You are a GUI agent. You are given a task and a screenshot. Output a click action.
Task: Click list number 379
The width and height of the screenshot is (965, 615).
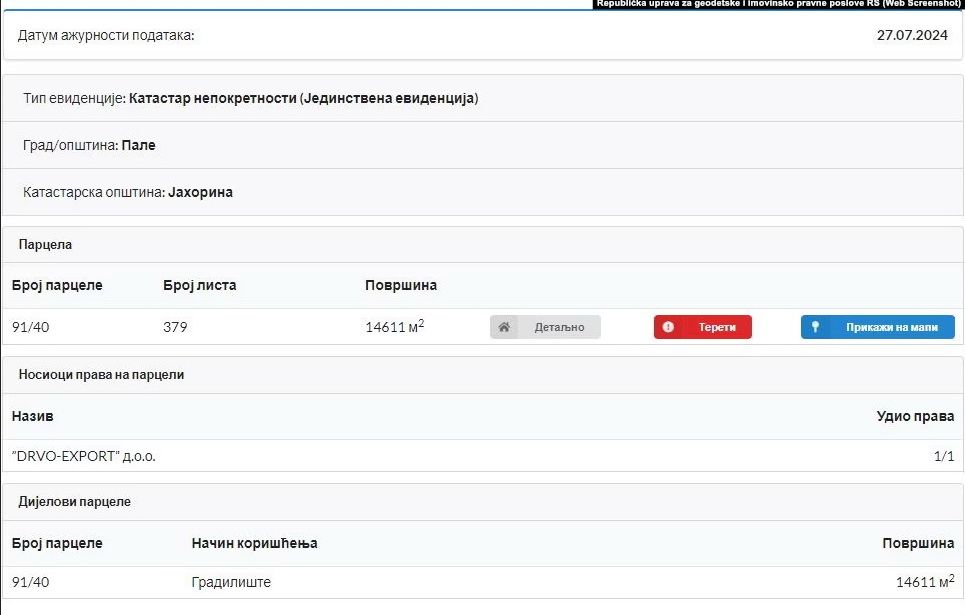[175, 327]
